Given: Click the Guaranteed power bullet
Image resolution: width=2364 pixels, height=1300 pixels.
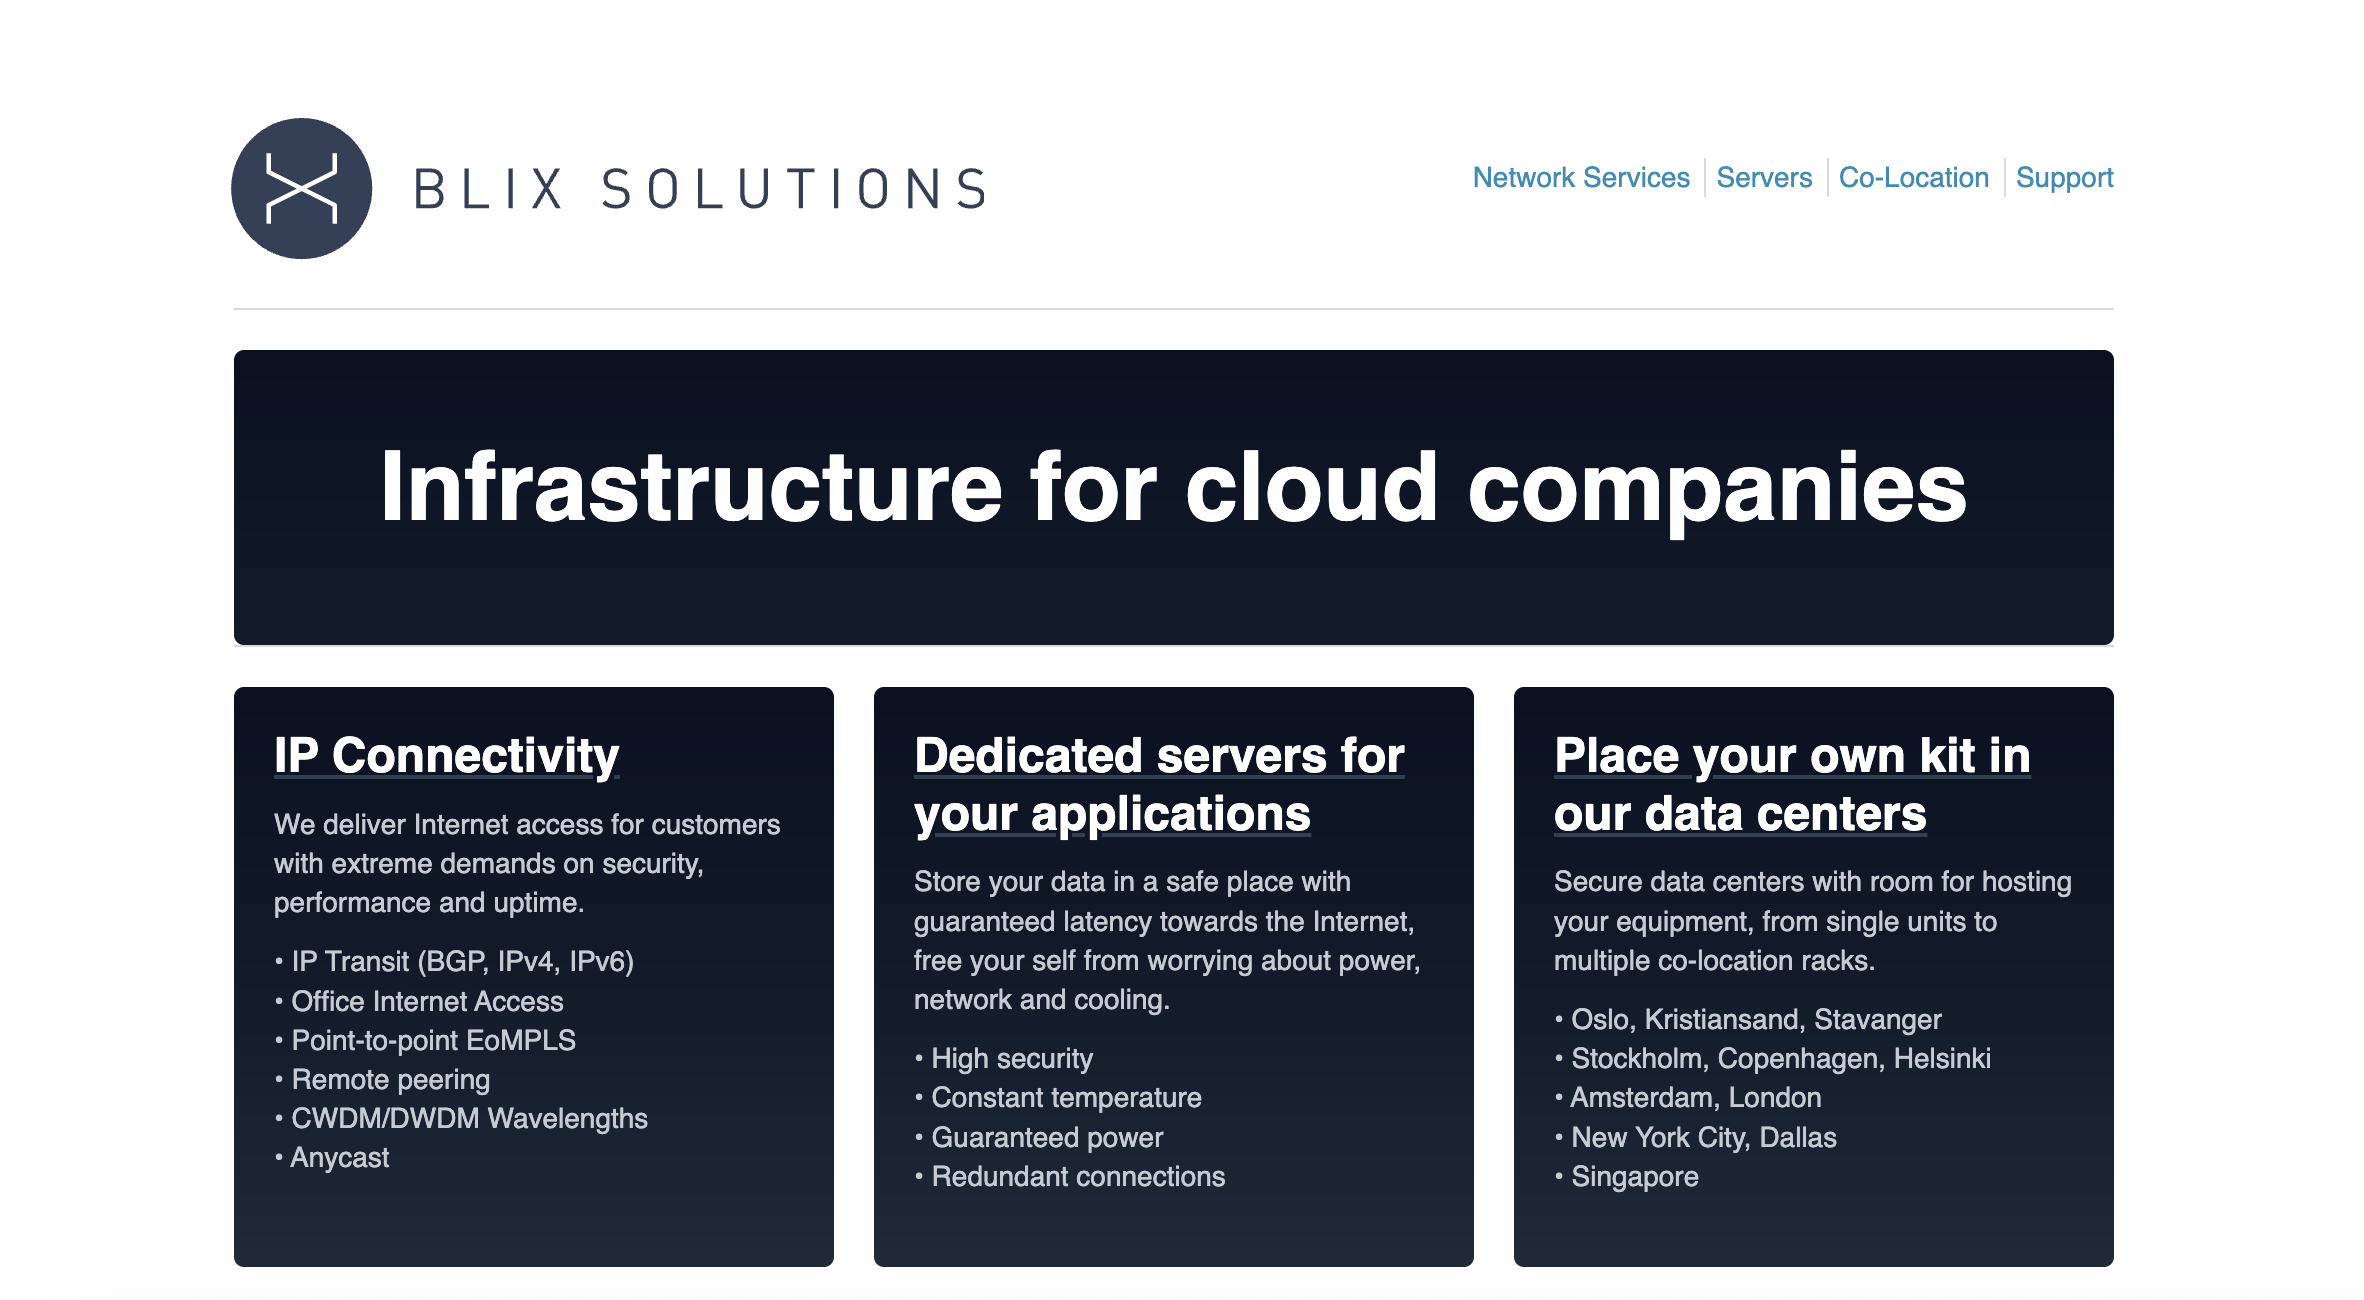Looking at the screenshot, I should pyautogui.click(x=1046, y=1137).
